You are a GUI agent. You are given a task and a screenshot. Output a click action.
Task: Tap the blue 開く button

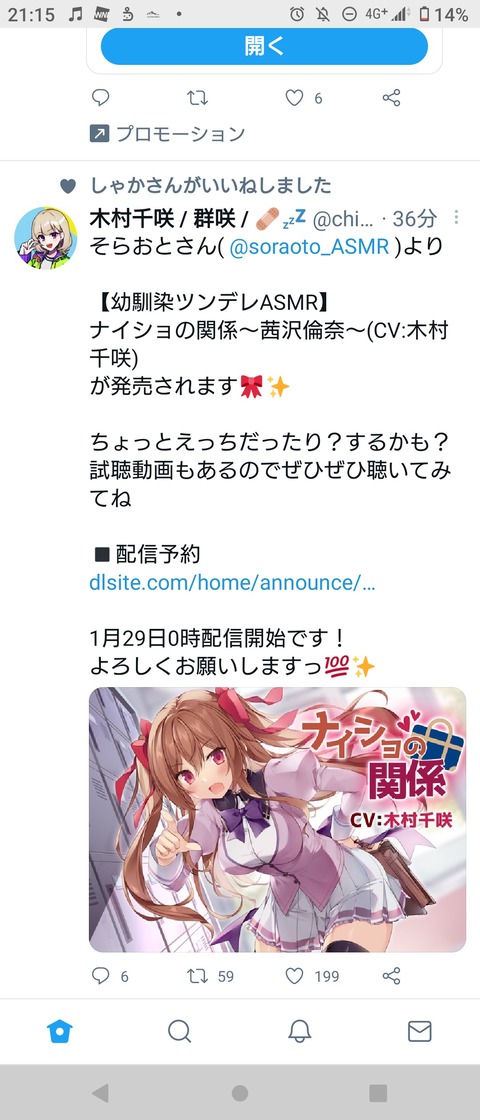click(x=264, y=46)
